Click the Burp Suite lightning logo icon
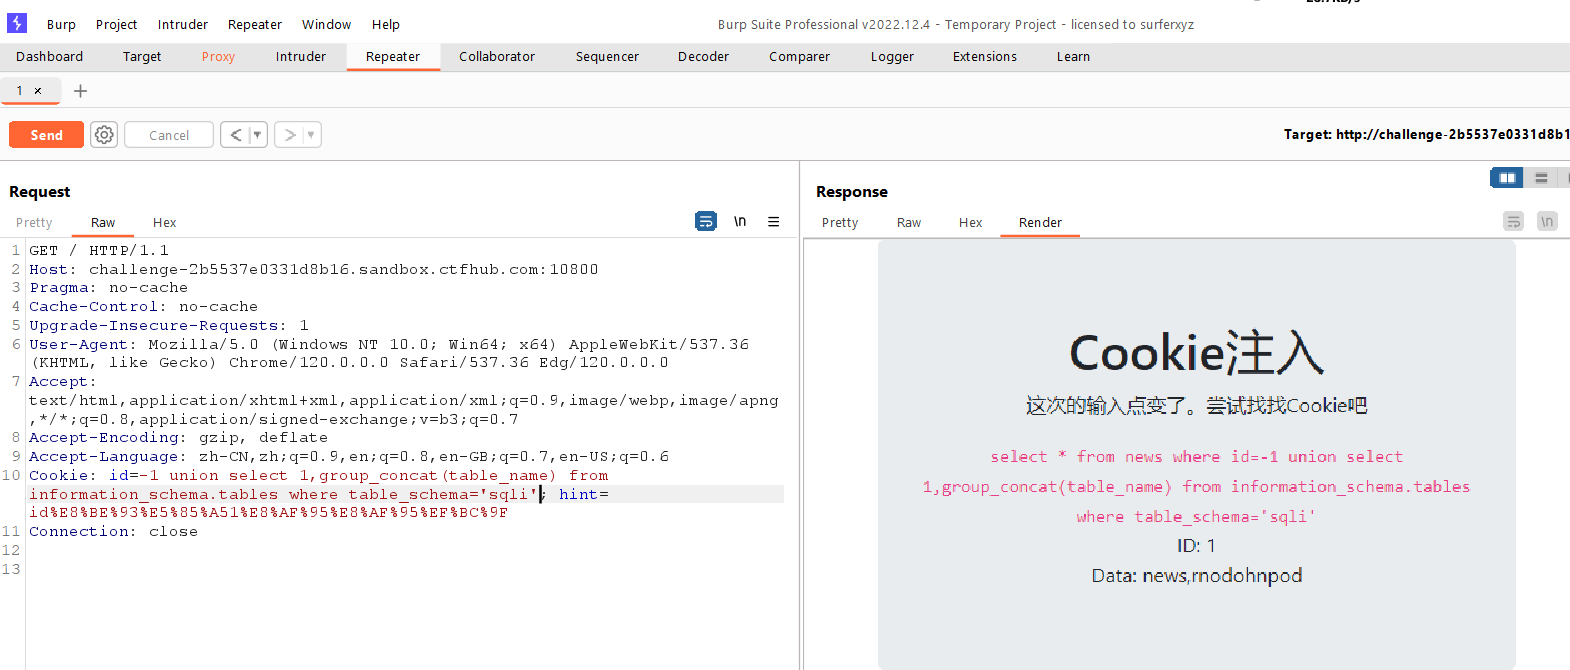The width and height of the screenshot is (1570, 670). [x=17, y=23]
